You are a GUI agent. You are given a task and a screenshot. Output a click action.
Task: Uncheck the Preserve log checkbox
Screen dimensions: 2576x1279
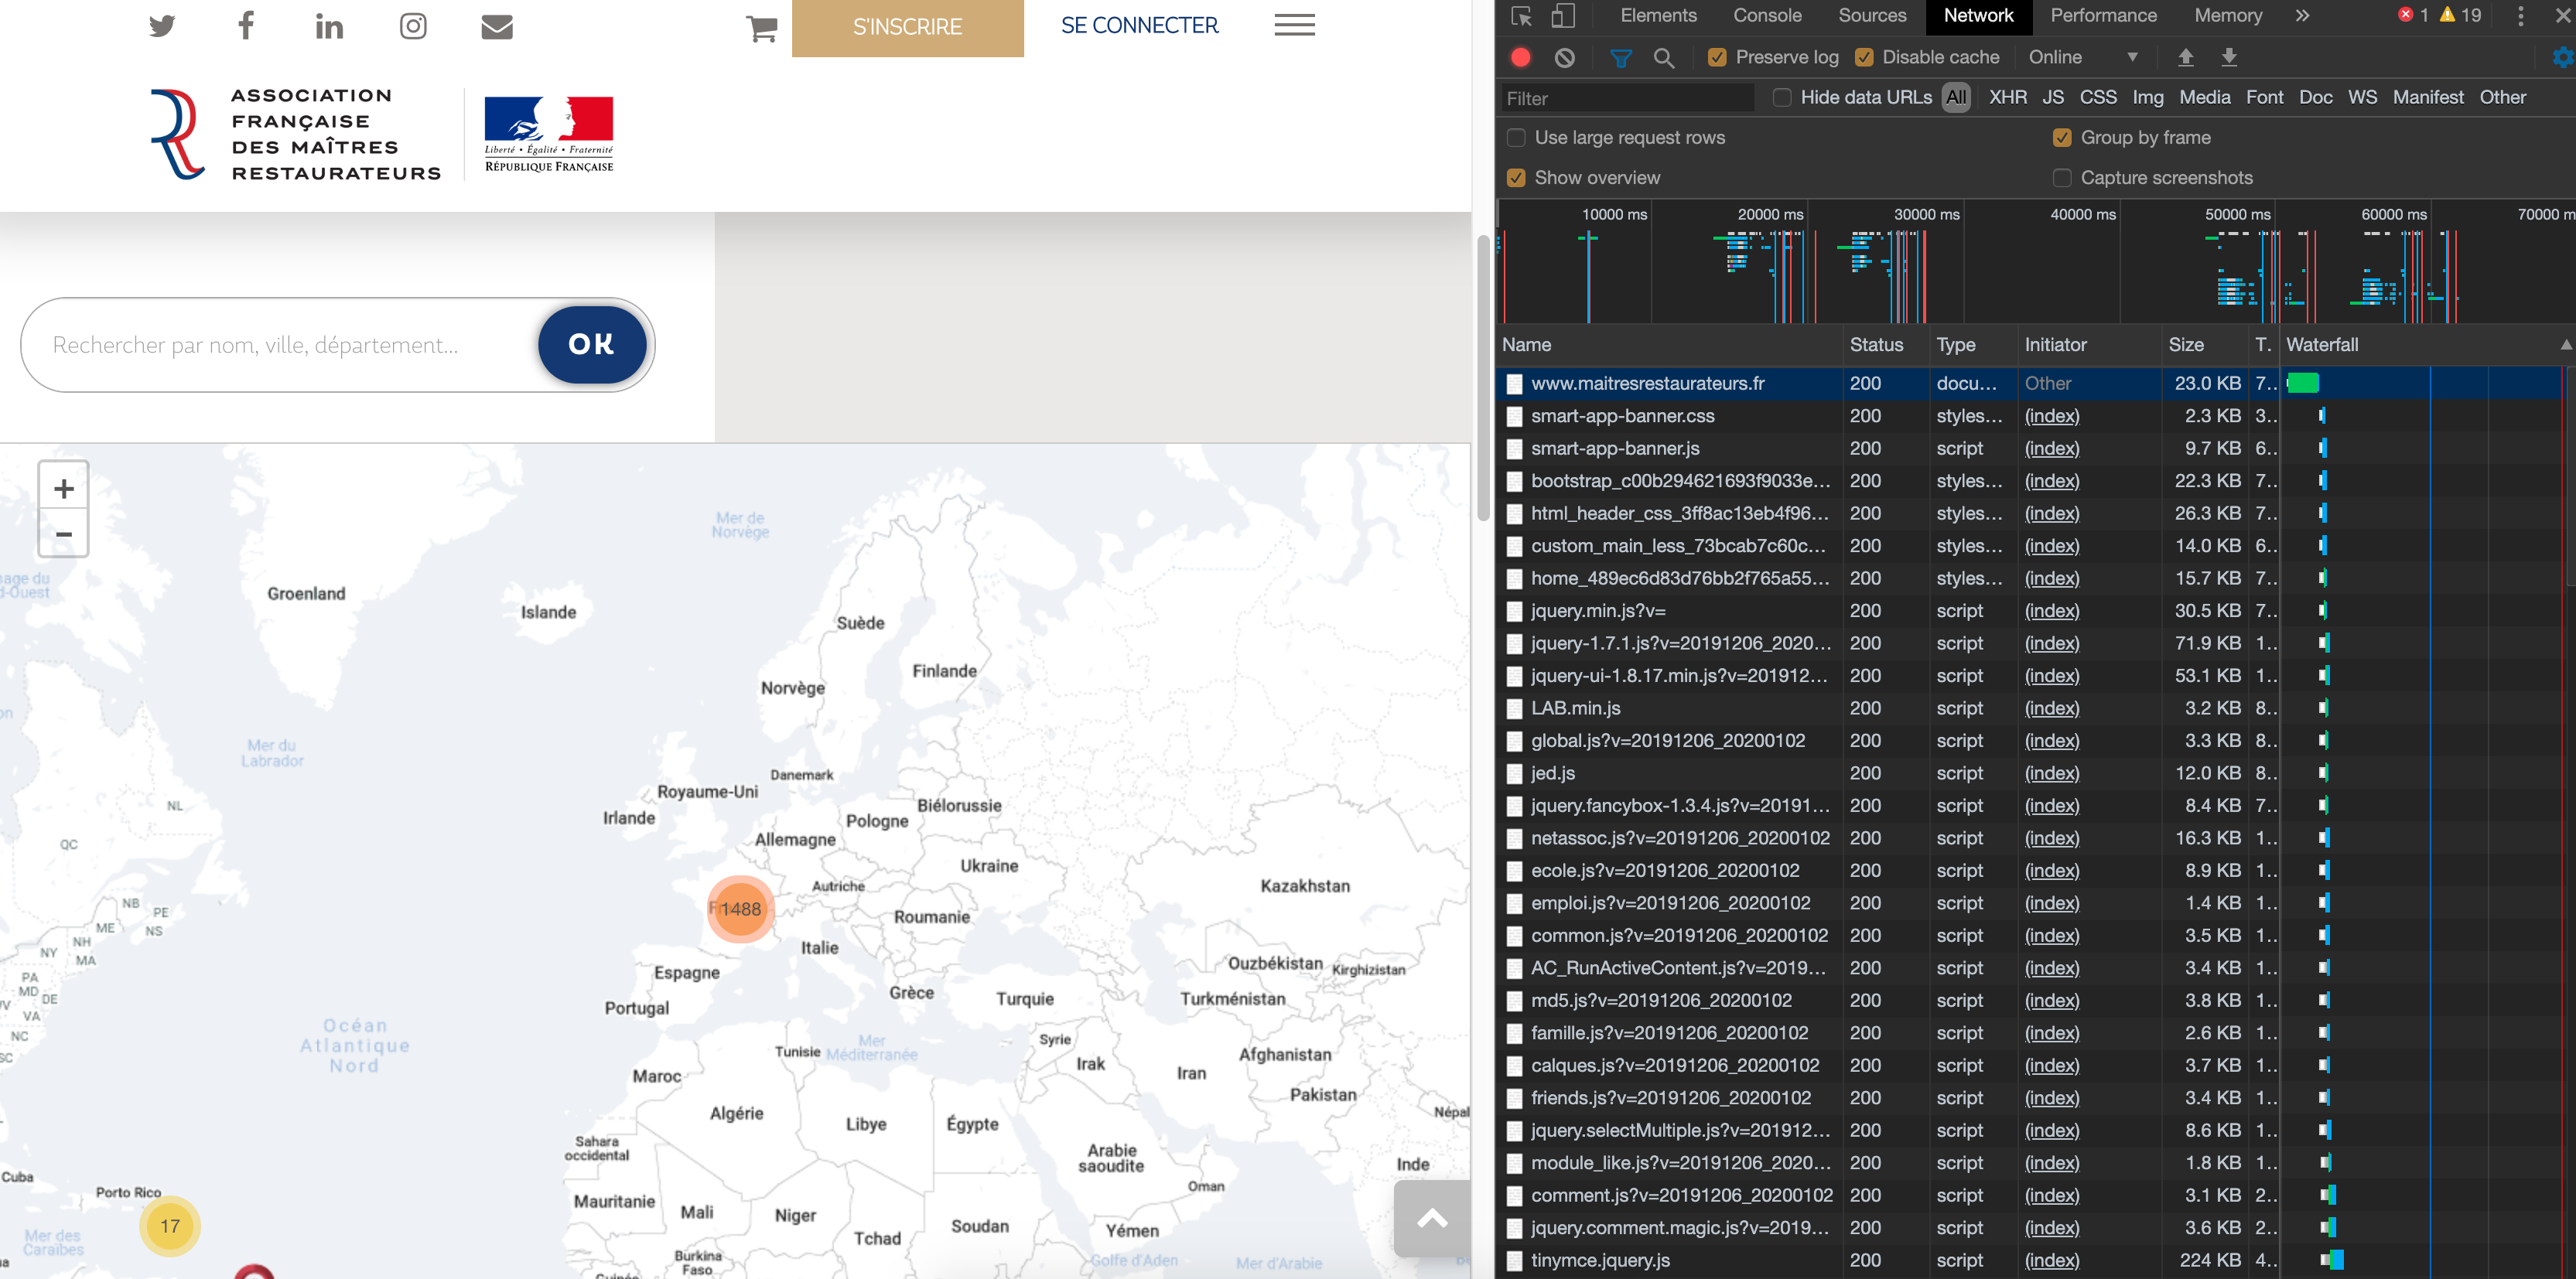tap(1717, 57)
